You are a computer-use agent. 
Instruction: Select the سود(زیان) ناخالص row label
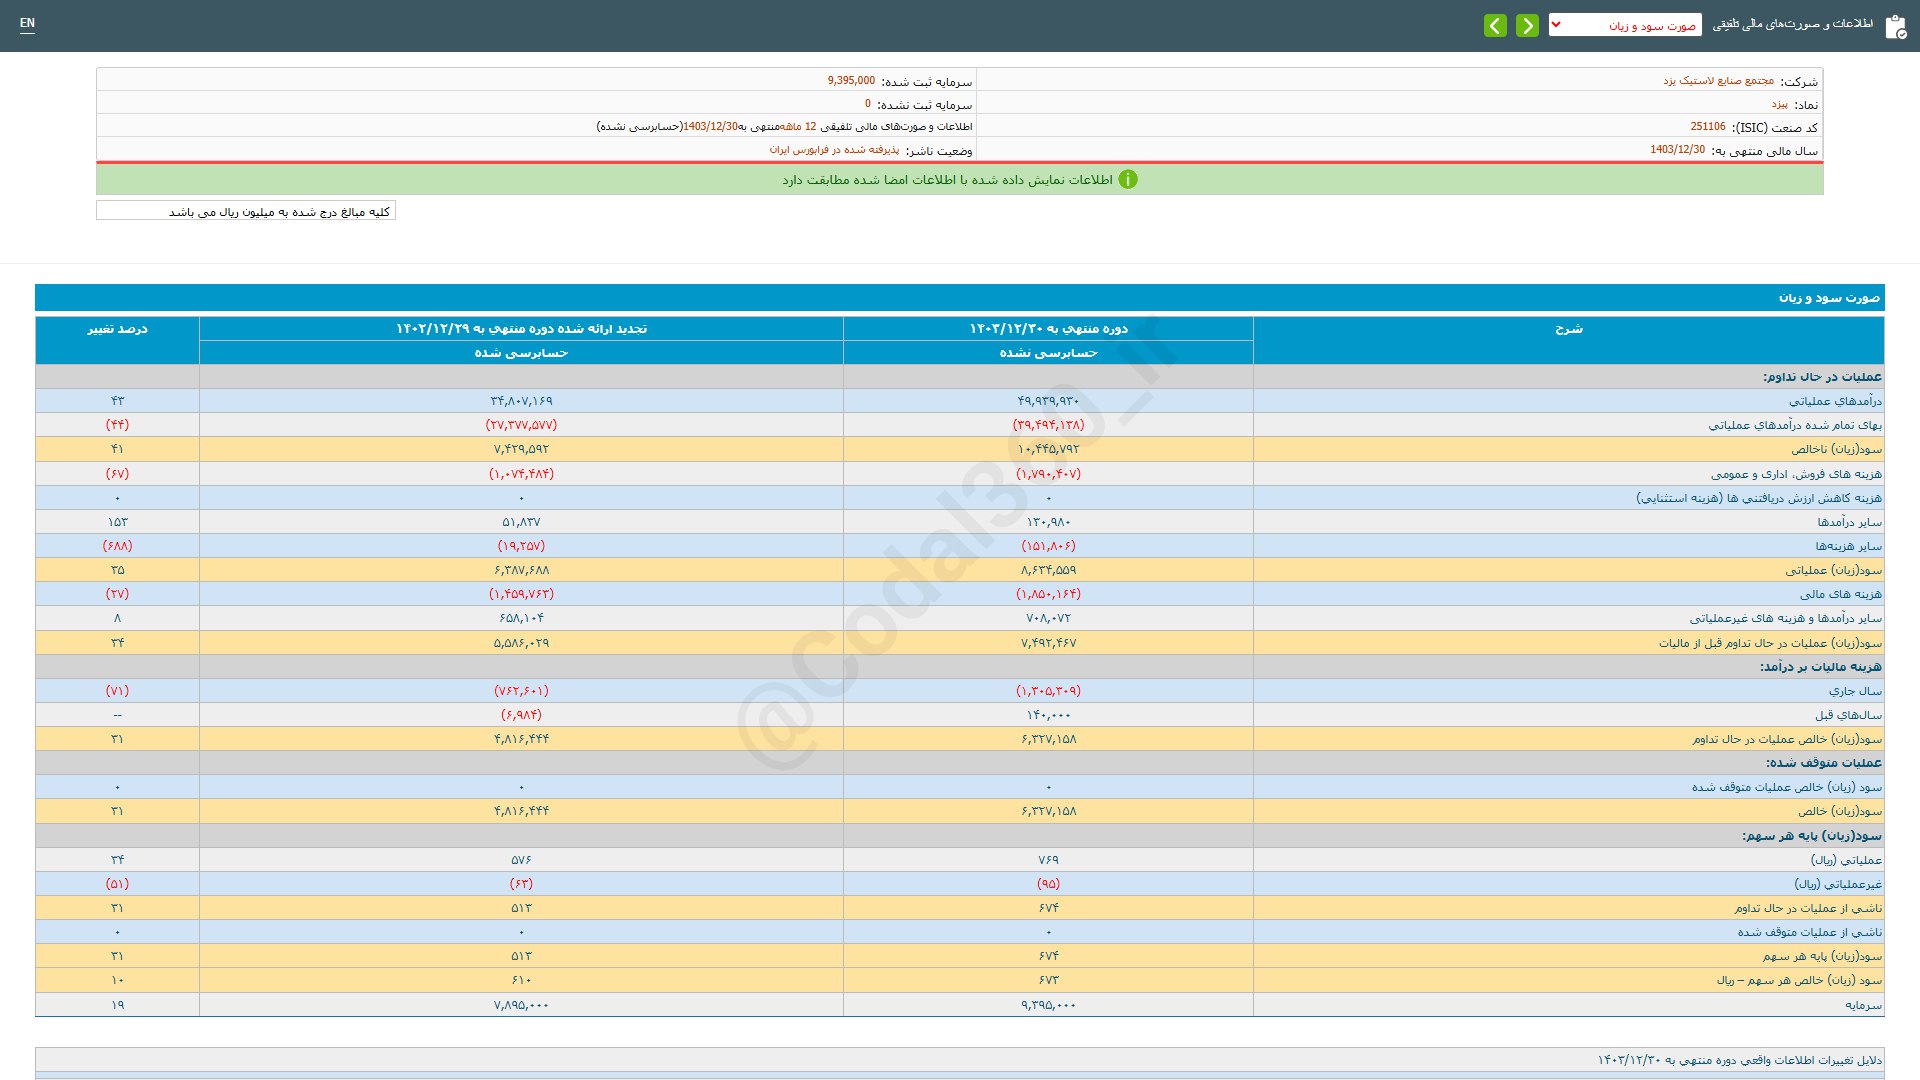point(1836,450)
